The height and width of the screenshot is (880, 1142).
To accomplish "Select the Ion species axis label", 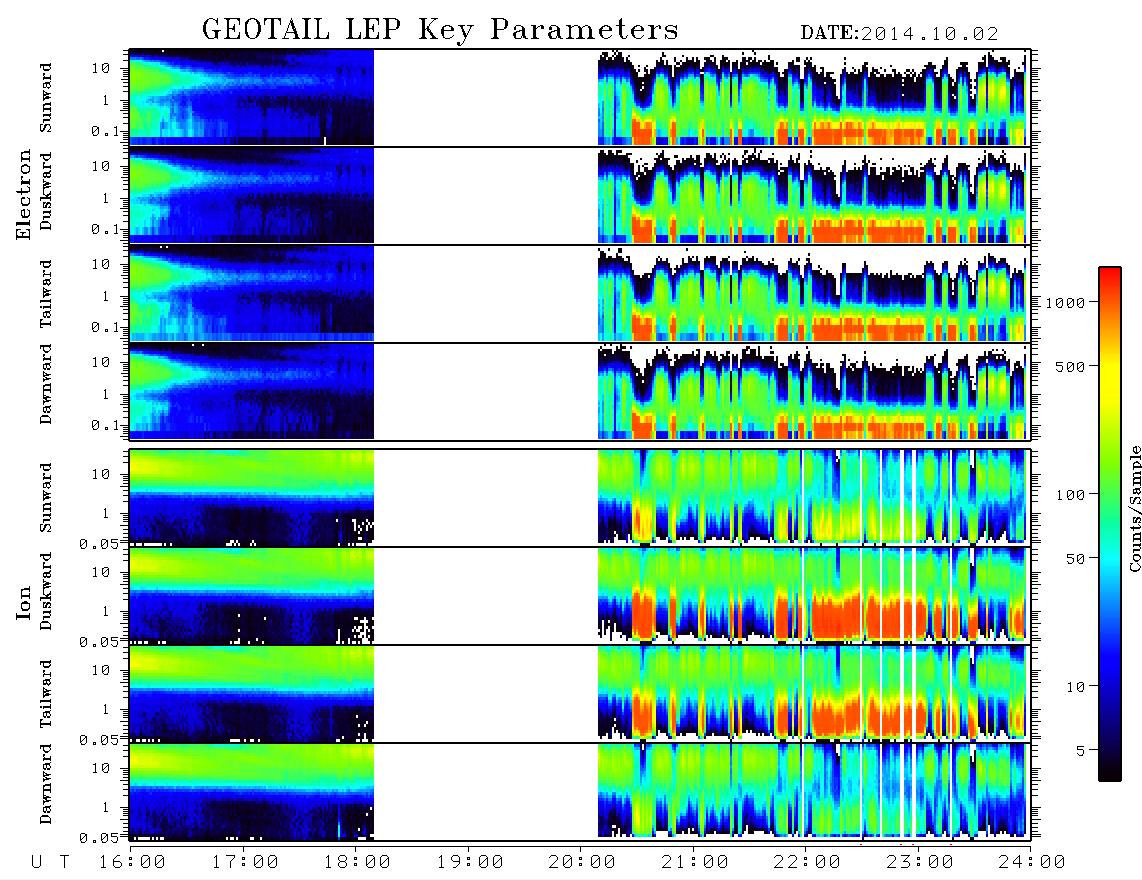I will click(23, 602).
